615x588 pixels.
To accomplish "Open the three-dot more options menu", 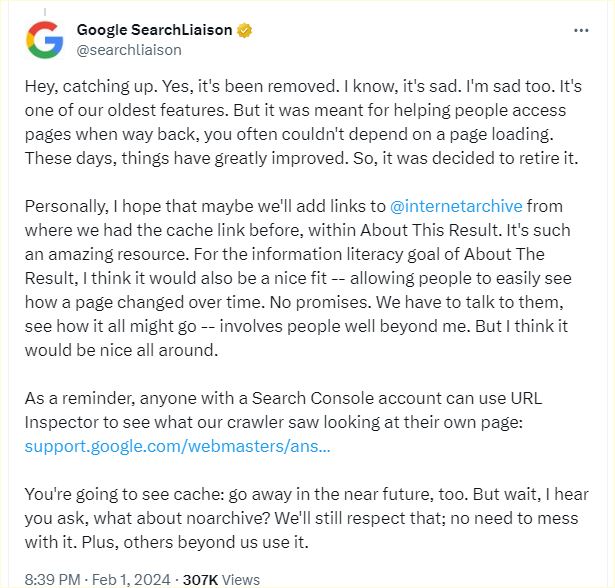I will pos(581,30).
